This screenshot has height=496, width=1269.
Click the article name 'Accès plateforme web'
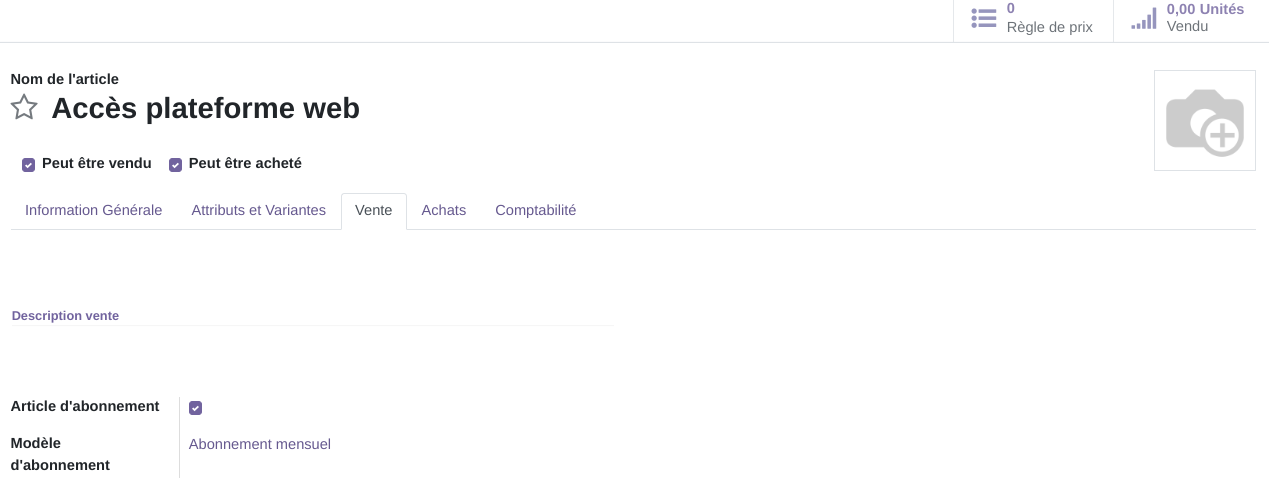pos(206,108)
